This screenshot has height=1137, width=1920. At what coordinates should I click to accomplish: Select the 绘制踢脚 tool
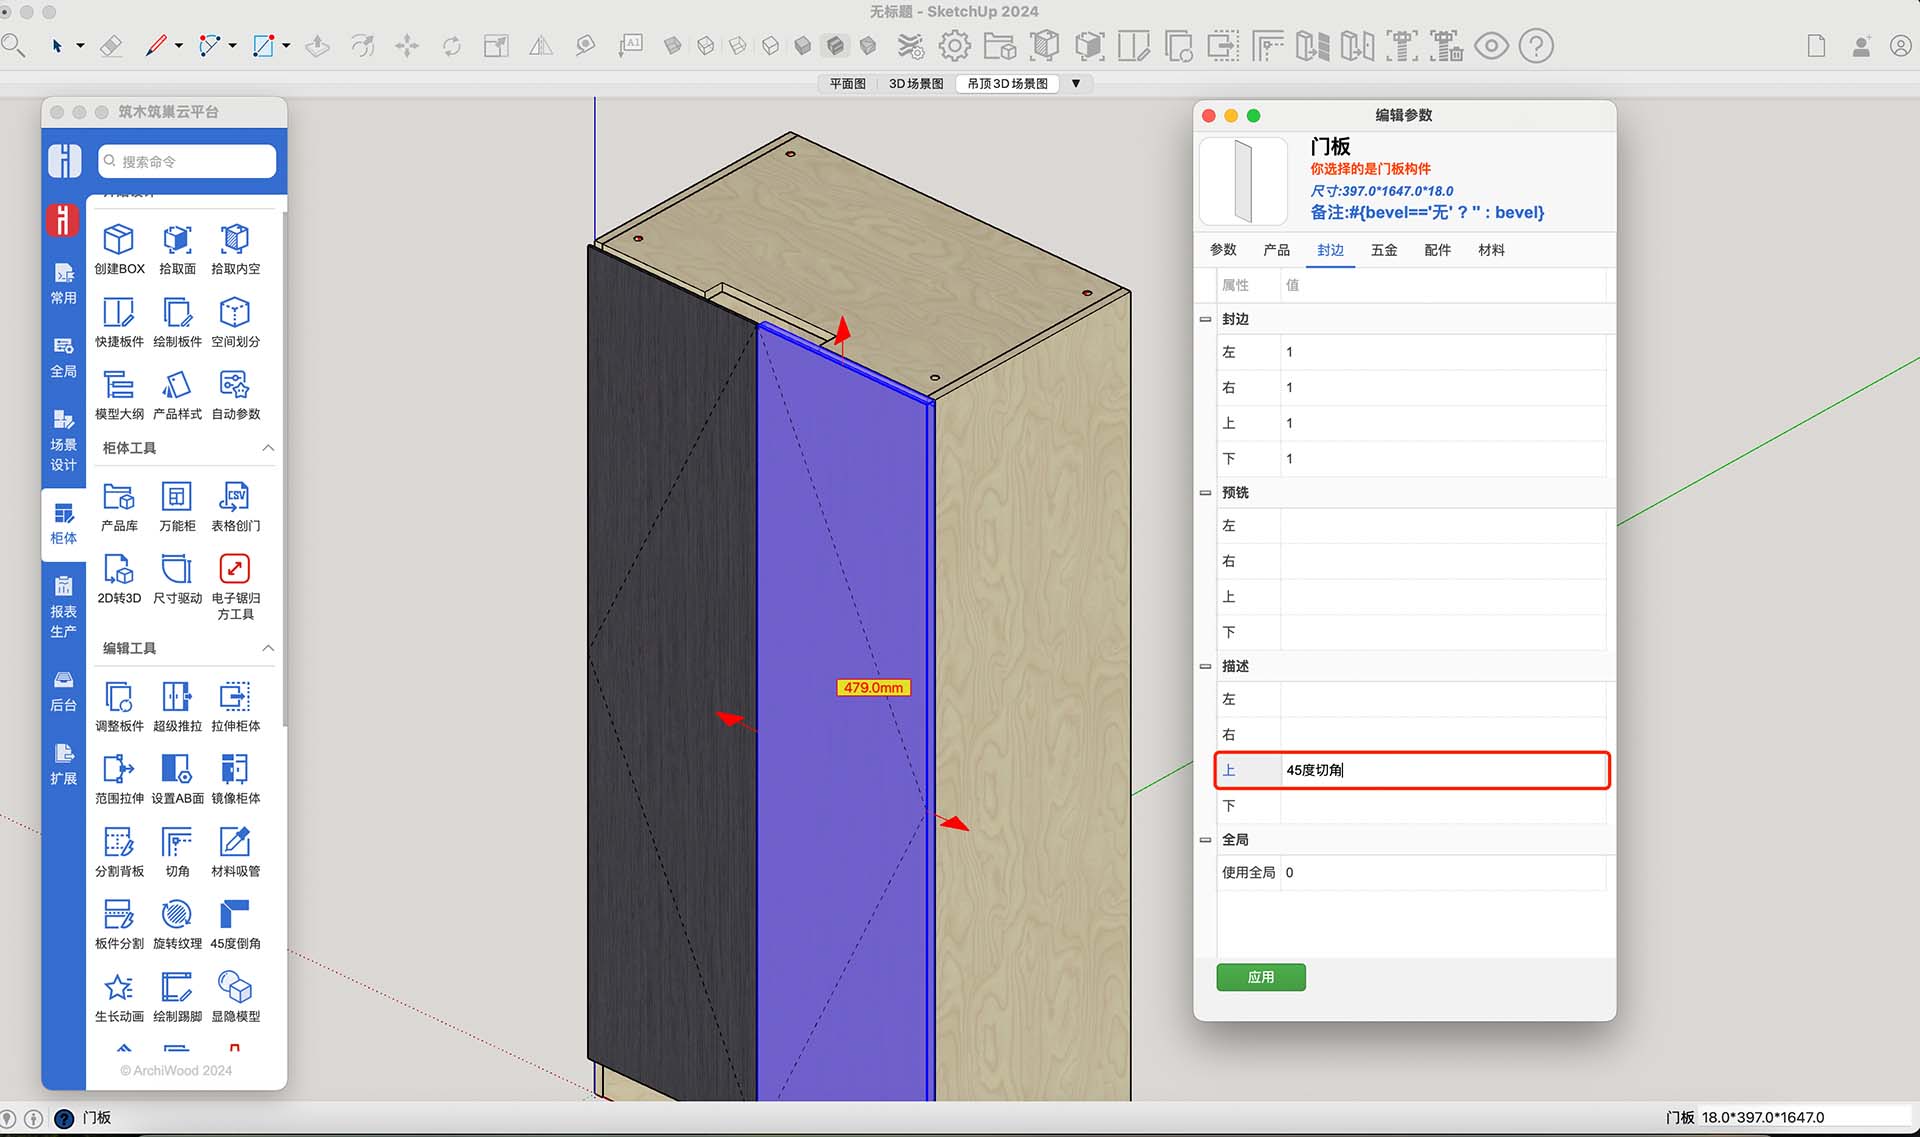pos(177,987)
